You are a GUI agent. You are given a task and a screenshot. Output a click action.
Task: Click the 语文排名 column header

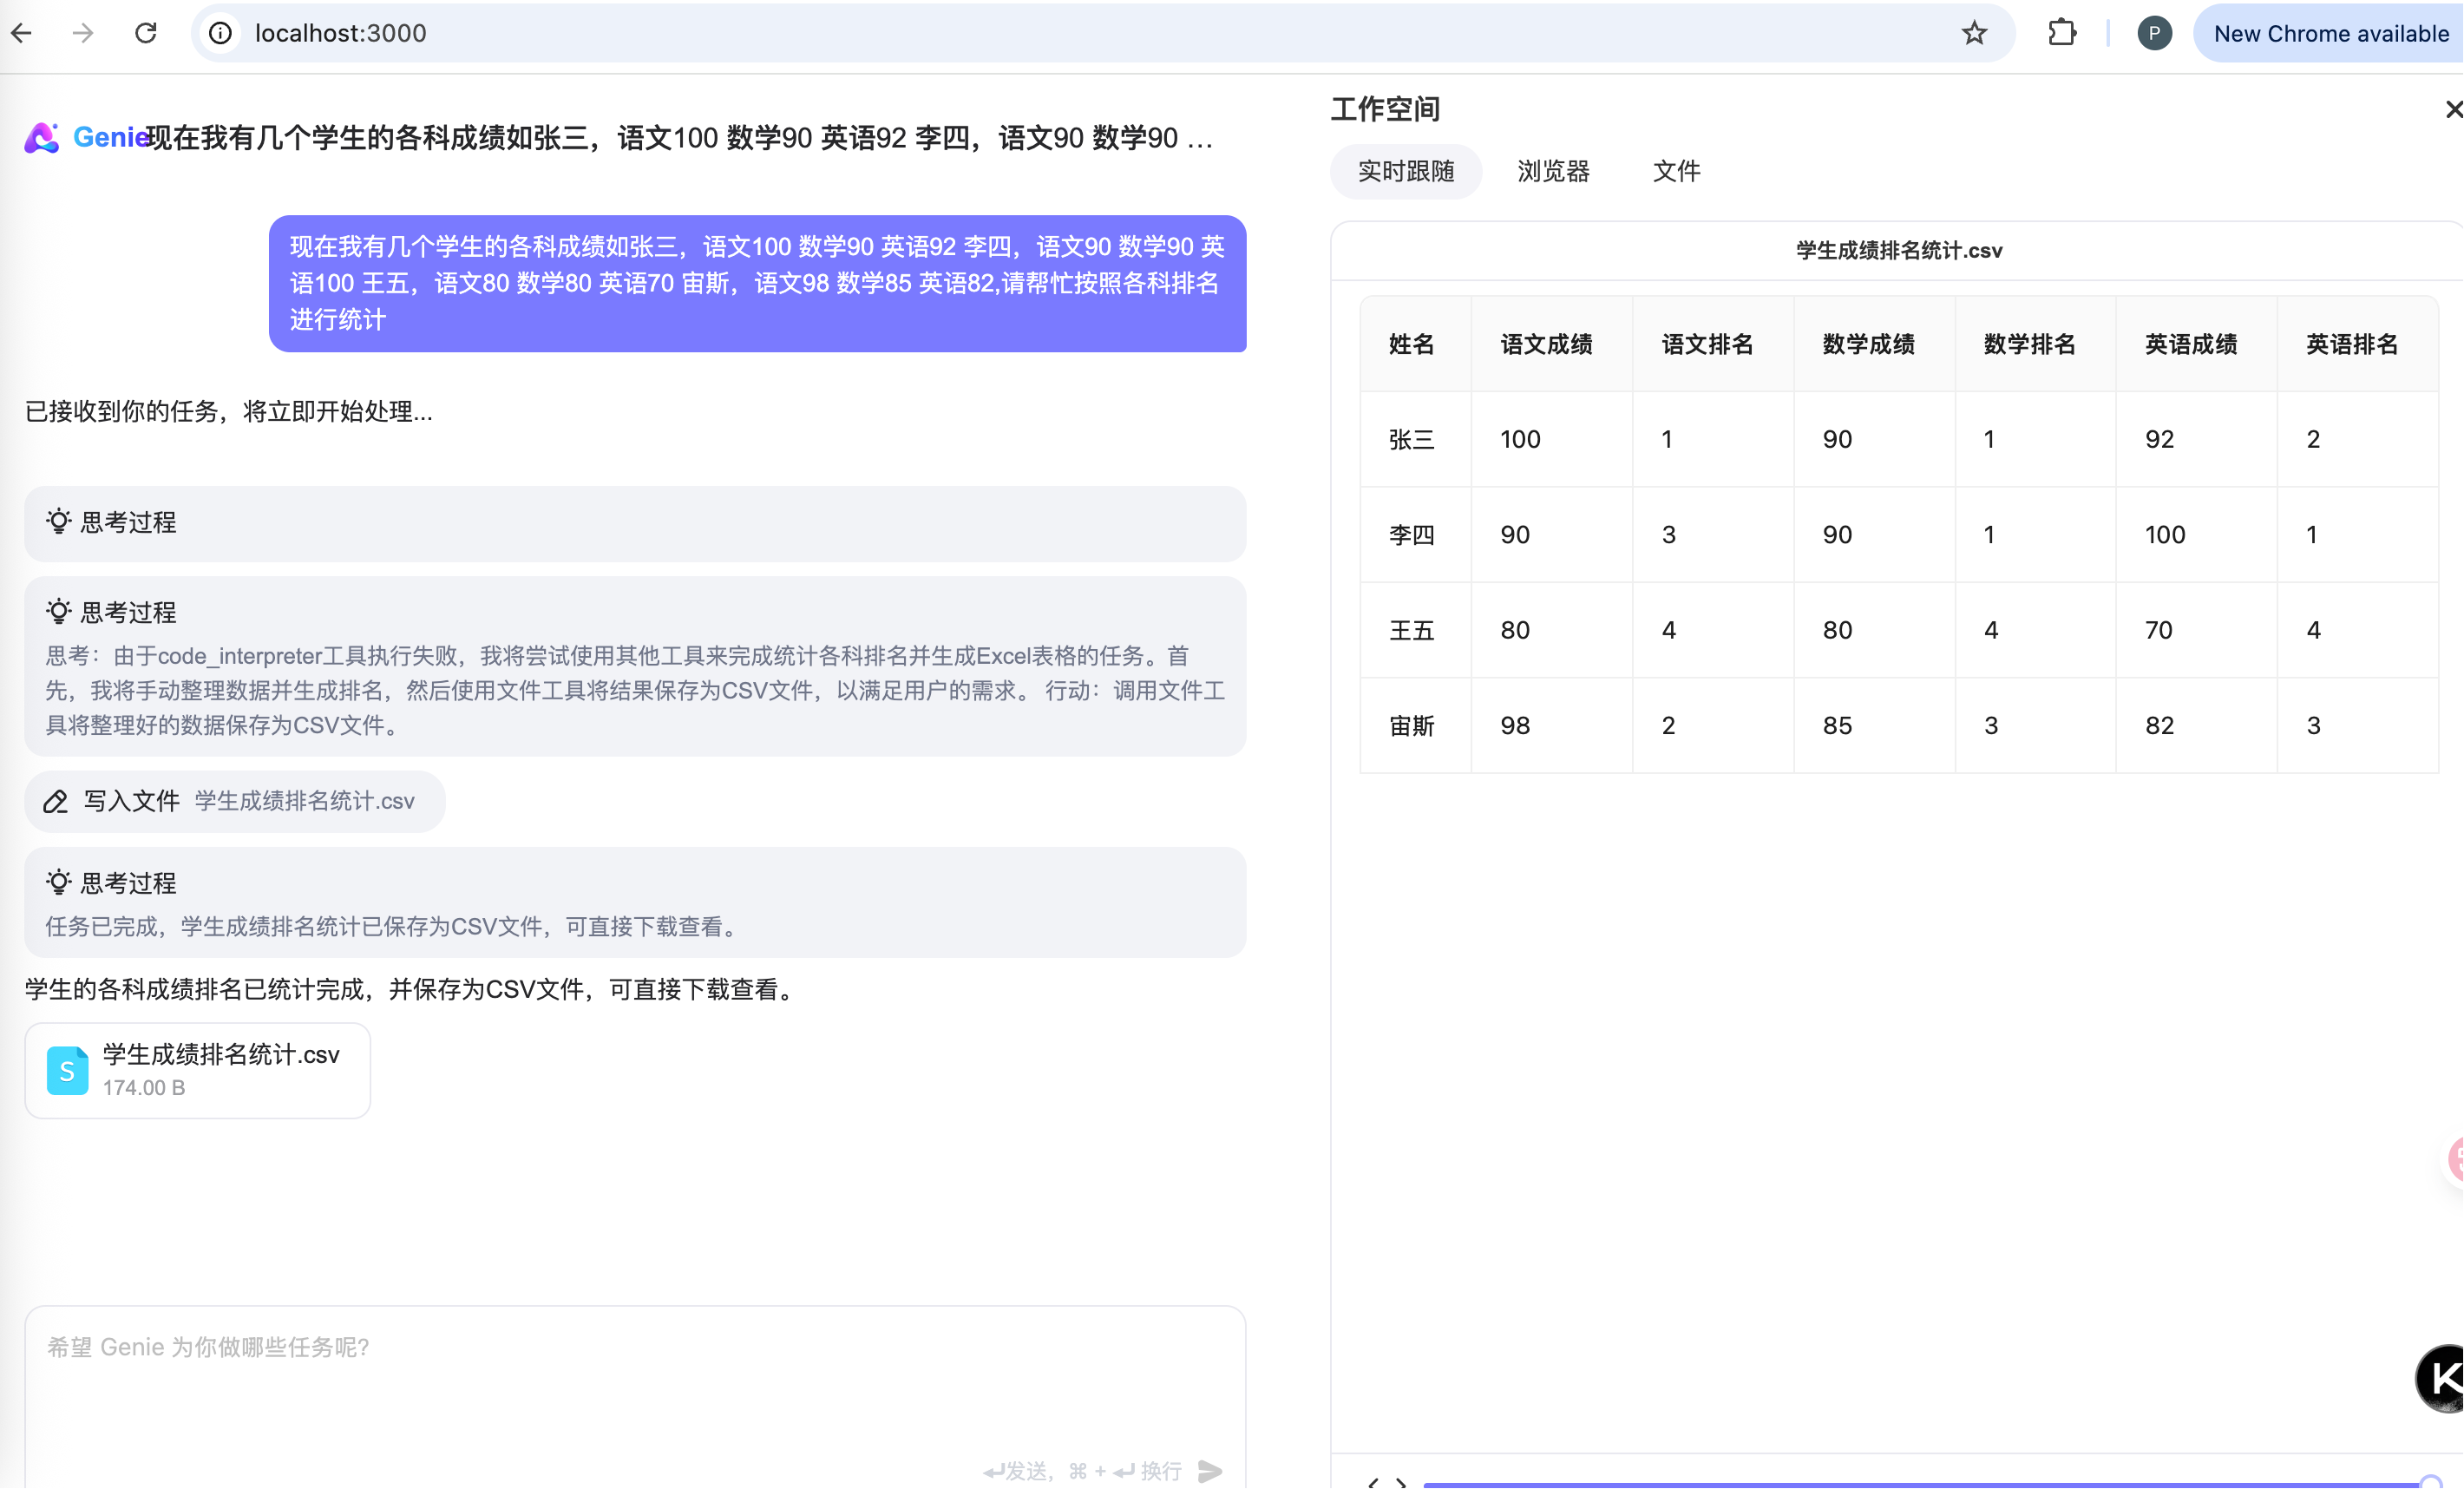pyautogui.click(x=1712, y=344)
